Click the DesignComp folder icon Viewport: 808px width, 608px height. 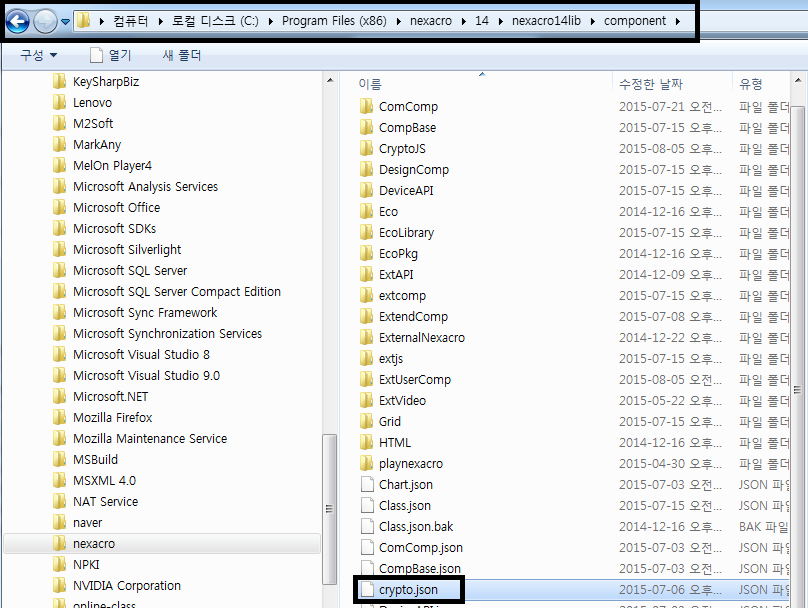click(366, 170)
